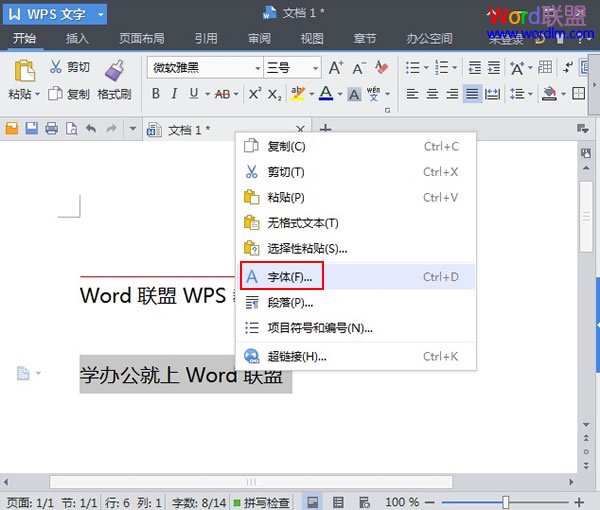600x510 pixels.
Task: Choose 段落(P)... in context menu
Action: 357,303
